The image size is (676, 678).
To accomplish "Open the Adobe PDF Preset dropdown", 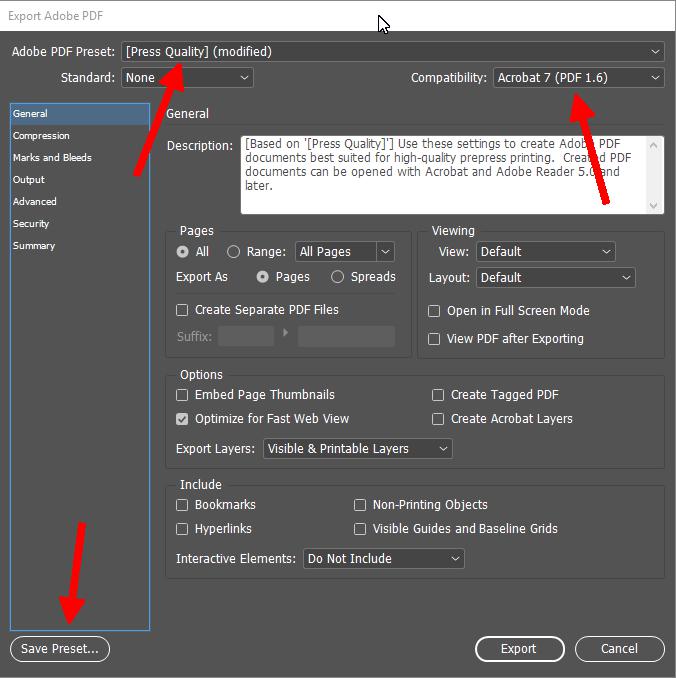I will pos(392,51).
